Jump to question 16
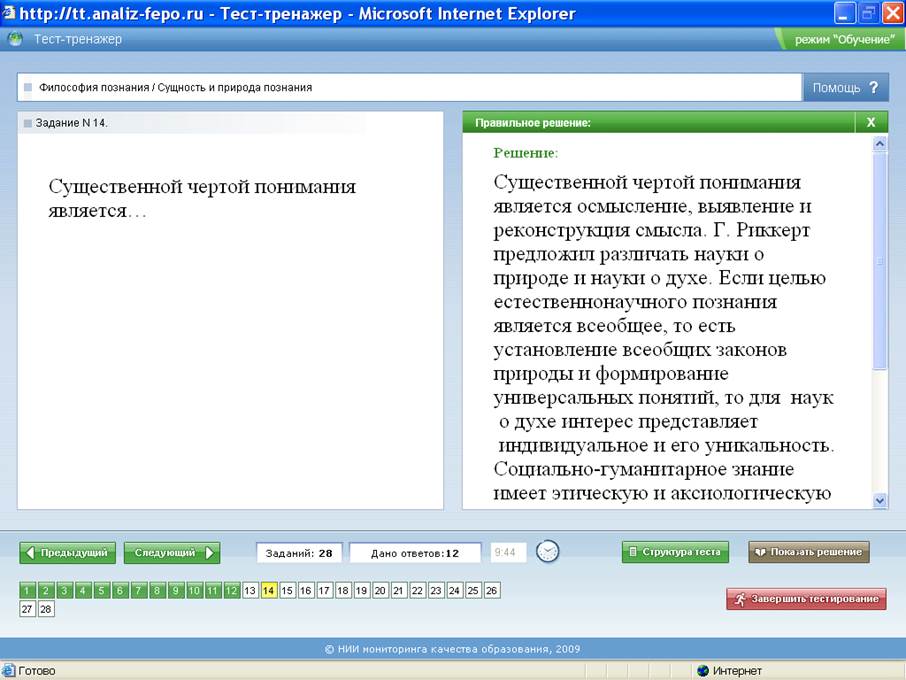The width and height of the screenshot is (906, 680). 306,590
